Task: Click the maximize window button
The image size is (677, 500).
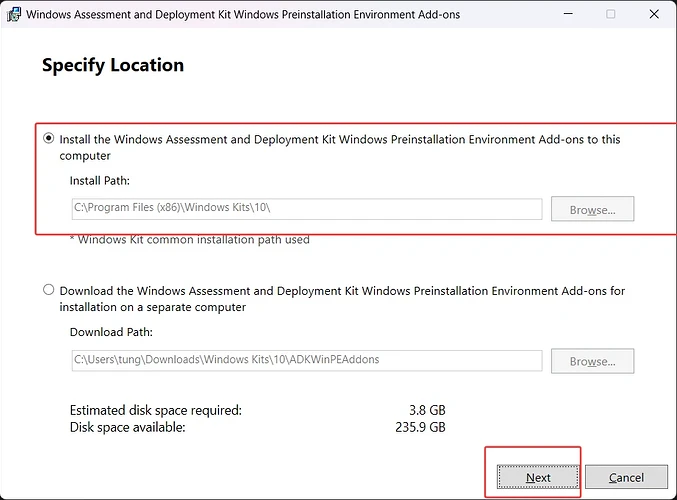Action: click(x=610, y=14)
